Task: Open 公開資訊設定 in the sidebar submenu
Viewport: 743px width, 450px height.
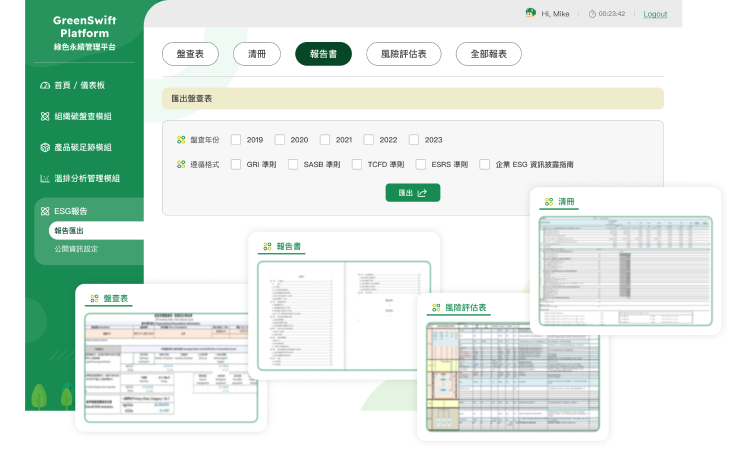Action: (x=76, y=248)
